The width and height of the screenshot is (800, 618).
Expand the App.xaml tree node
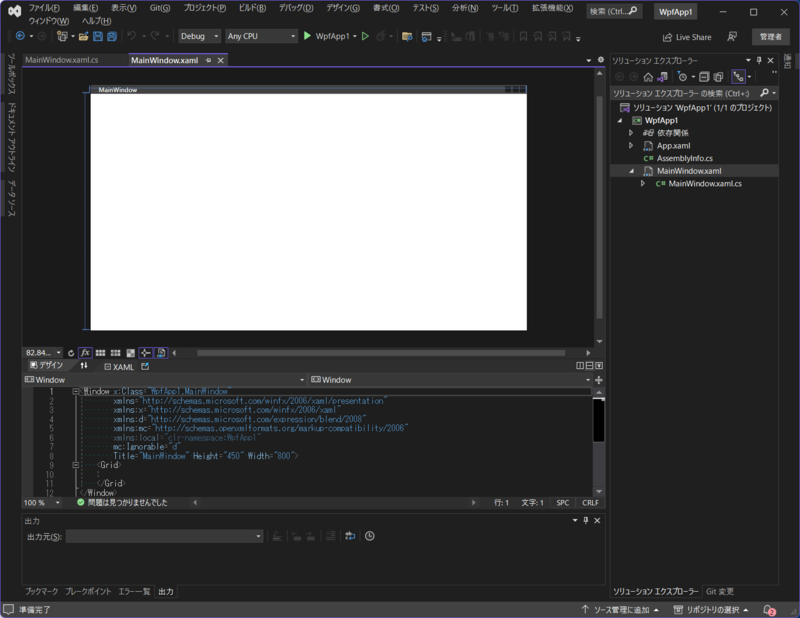tap(631, 145)
